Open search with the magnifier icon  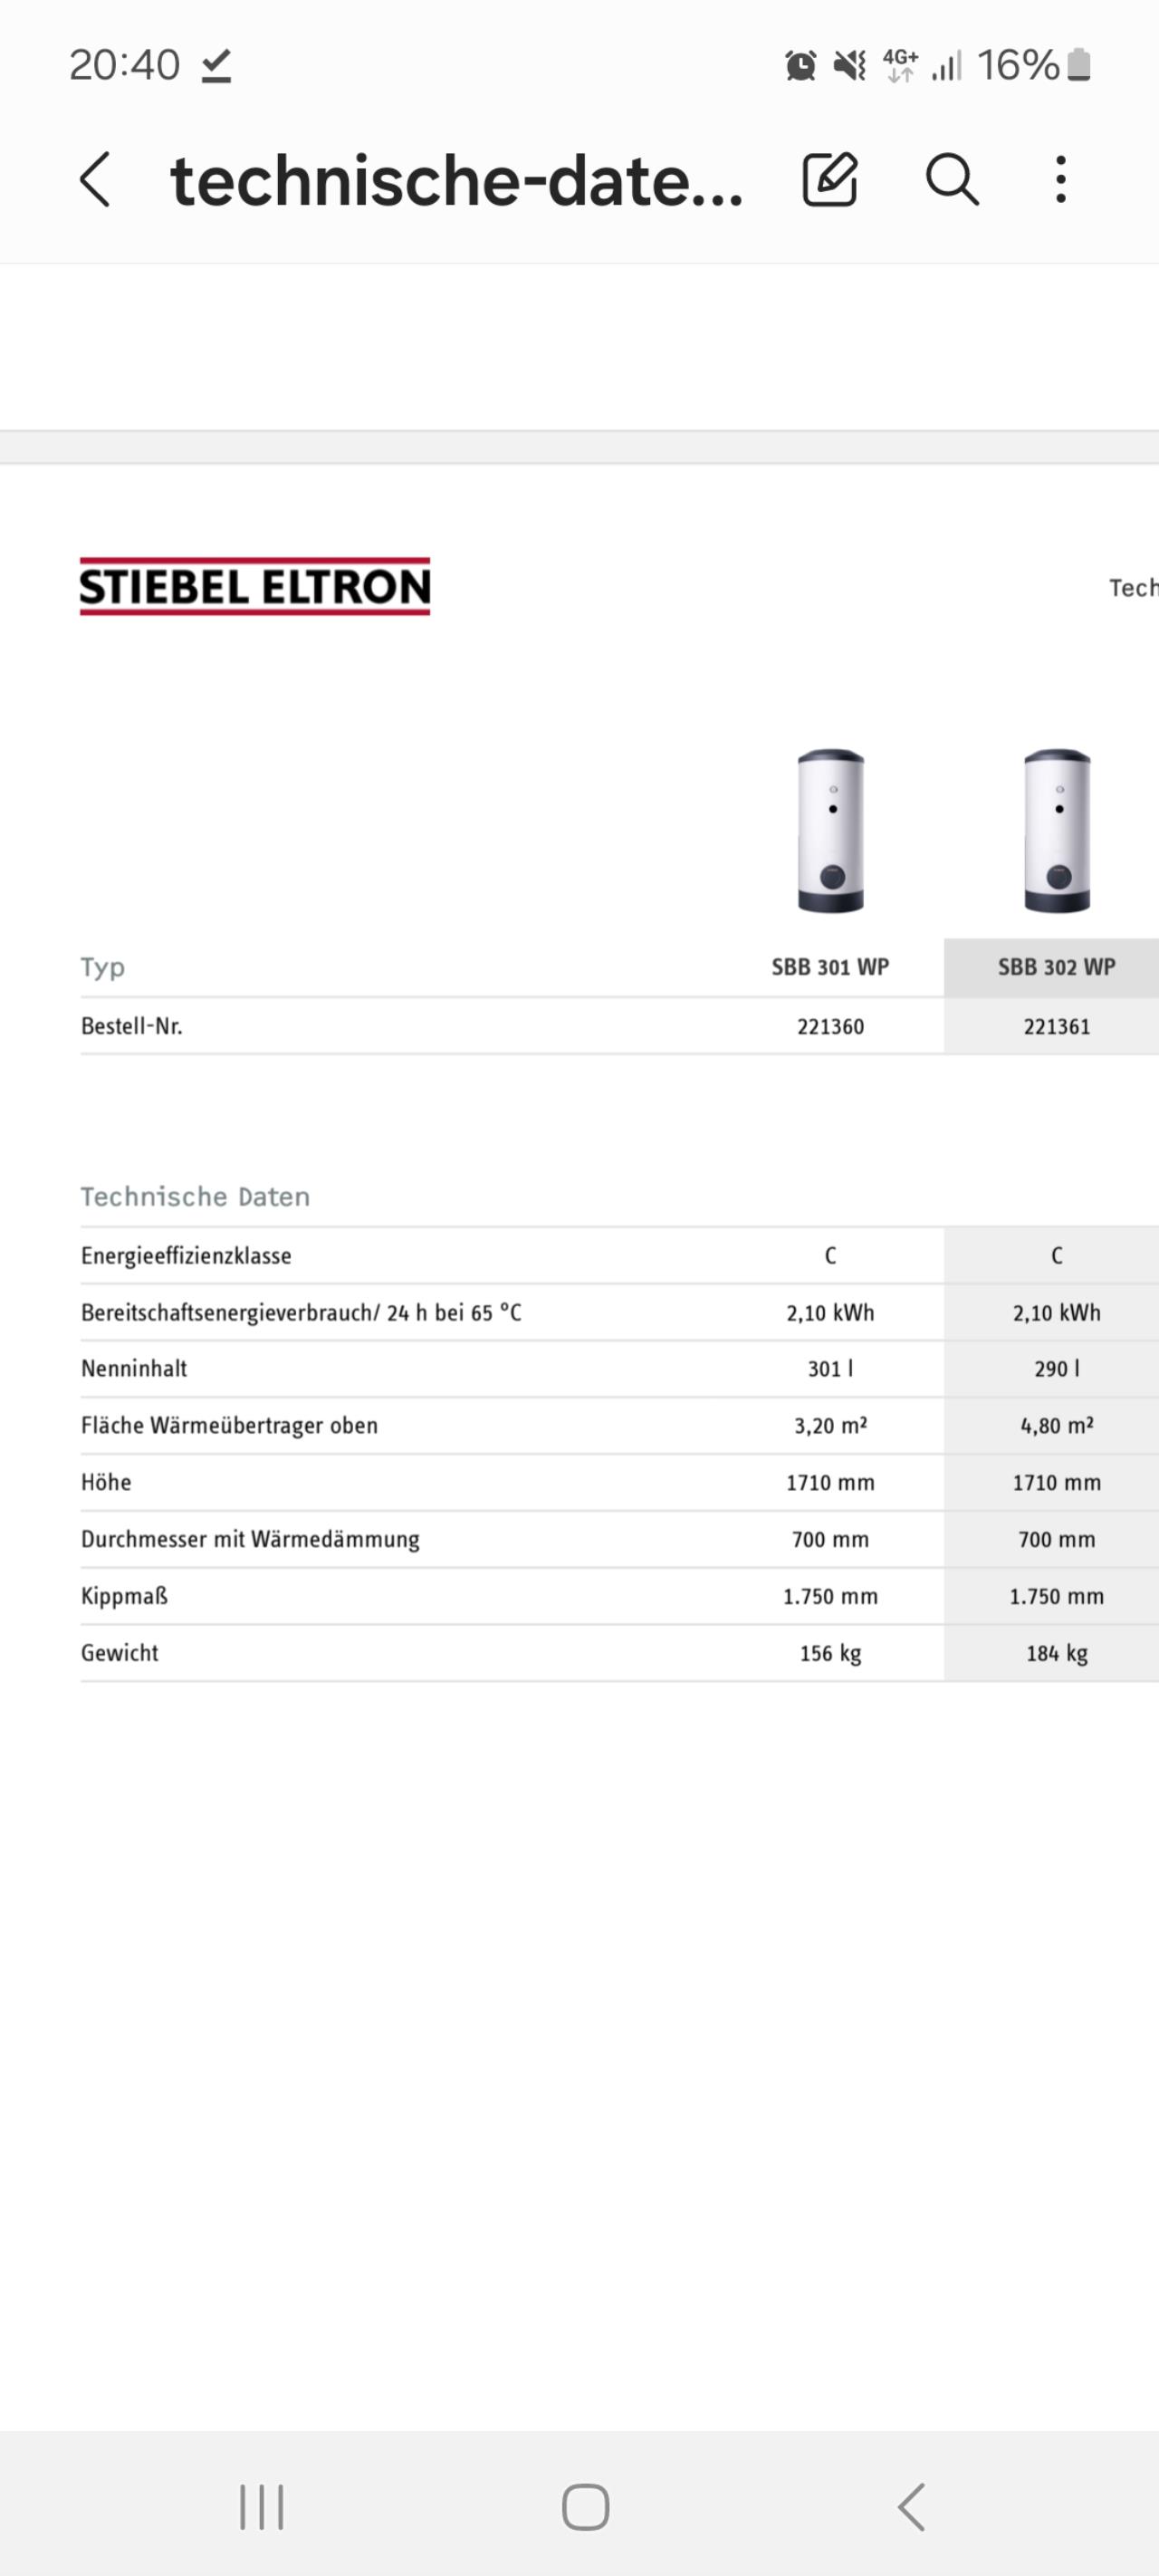click(951, 180)
